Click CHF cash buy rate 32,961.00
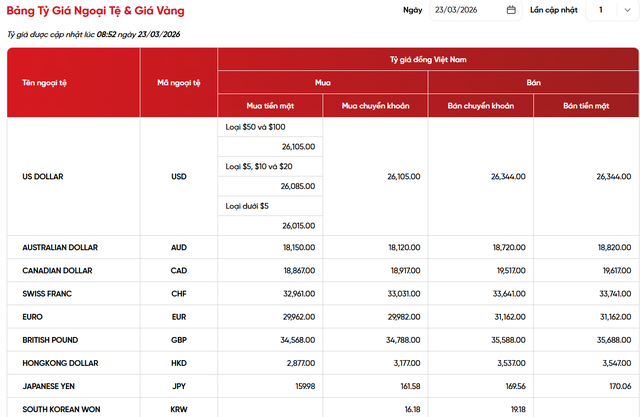The width and height of the screenshot is (640, 417). click(299, 294)
